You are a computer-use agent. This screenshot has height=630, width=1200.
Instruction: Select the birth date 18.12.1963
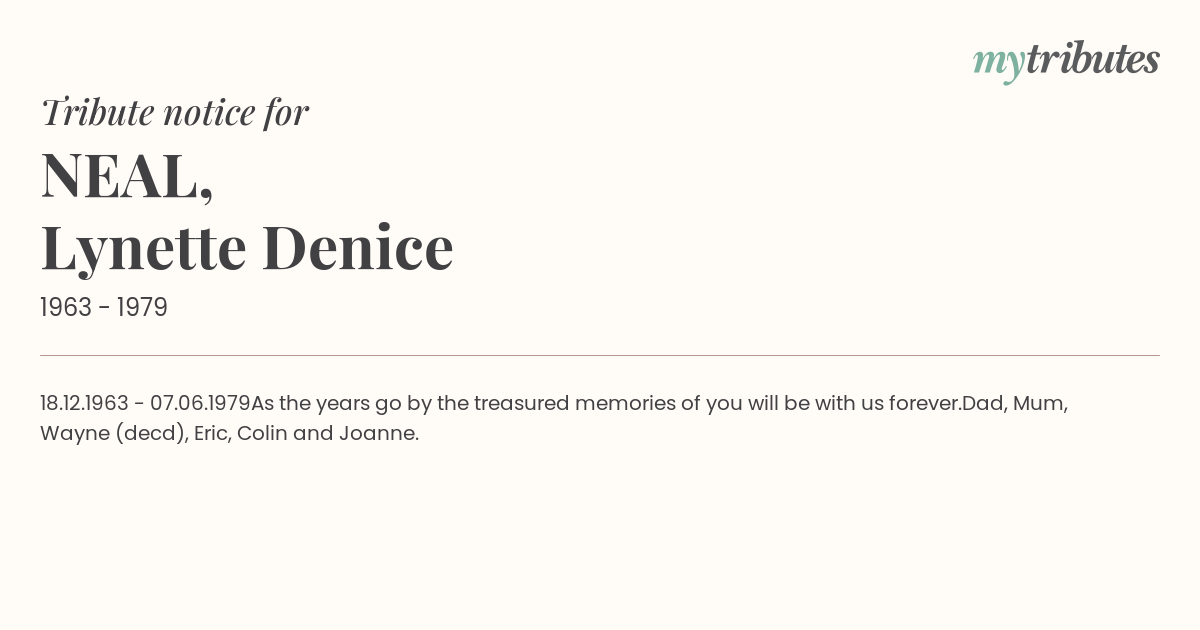pos(84,404)
